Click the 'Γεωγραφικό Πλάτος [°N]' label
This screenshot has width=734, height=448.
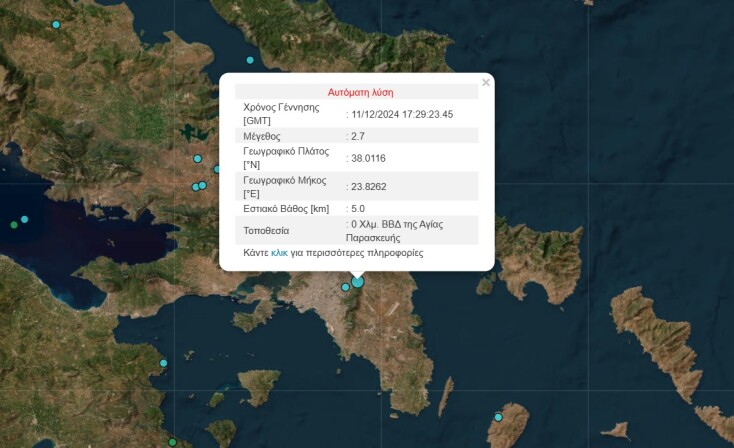[x=286, y=158]
